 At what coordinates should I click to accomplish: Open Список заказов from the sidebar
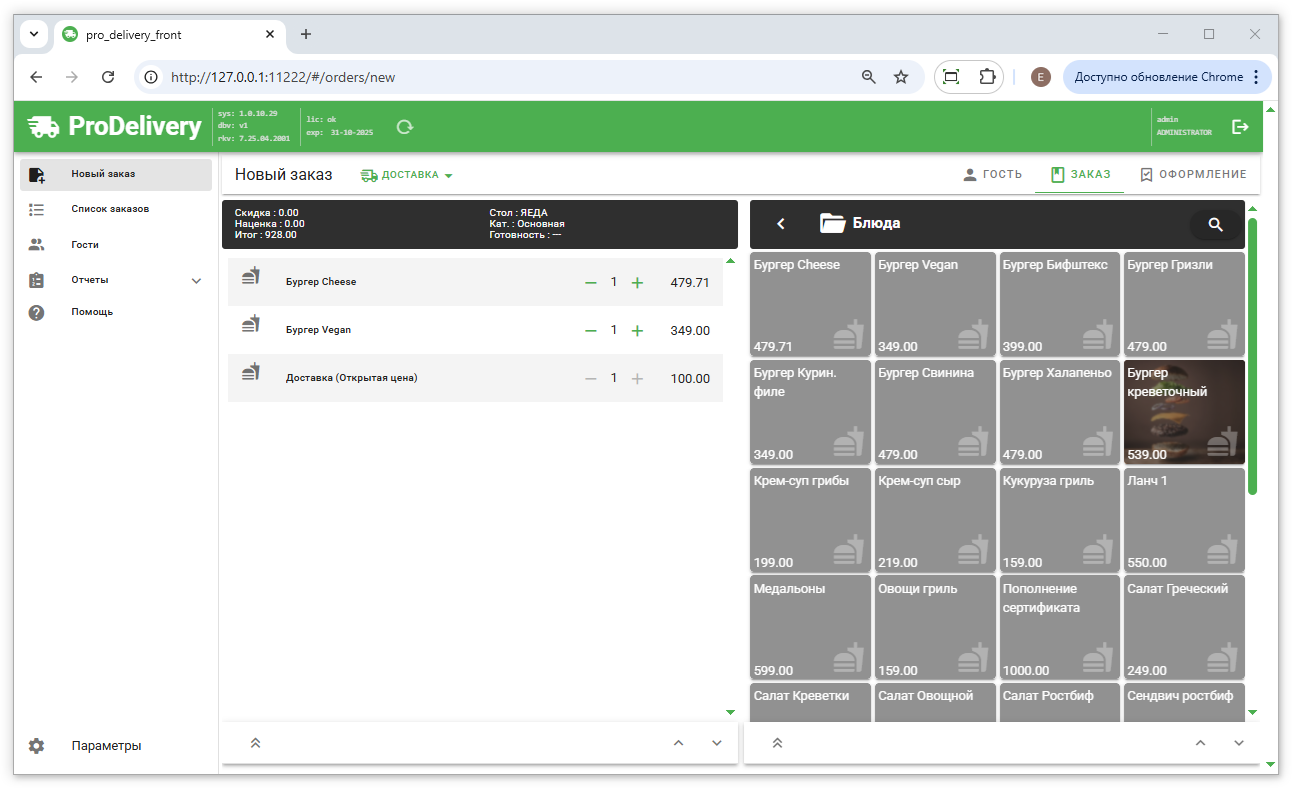click(x=110, y=209)
